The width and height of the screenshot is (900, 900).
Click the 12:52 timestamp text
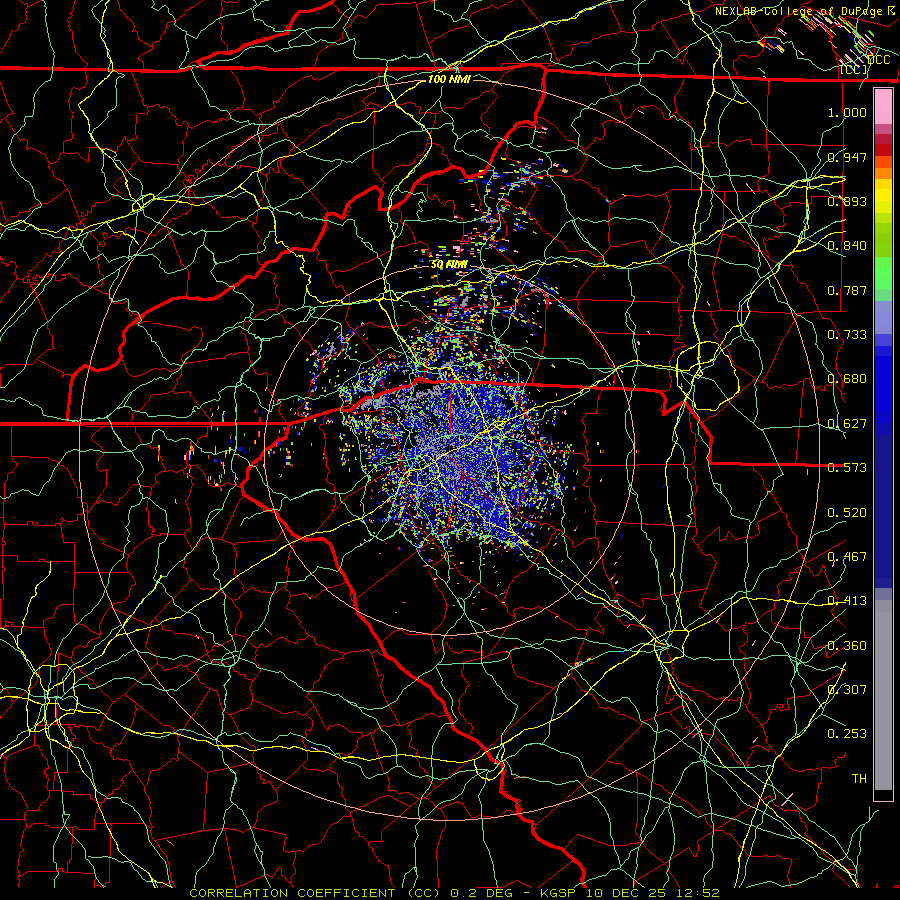tap(698, 893)
